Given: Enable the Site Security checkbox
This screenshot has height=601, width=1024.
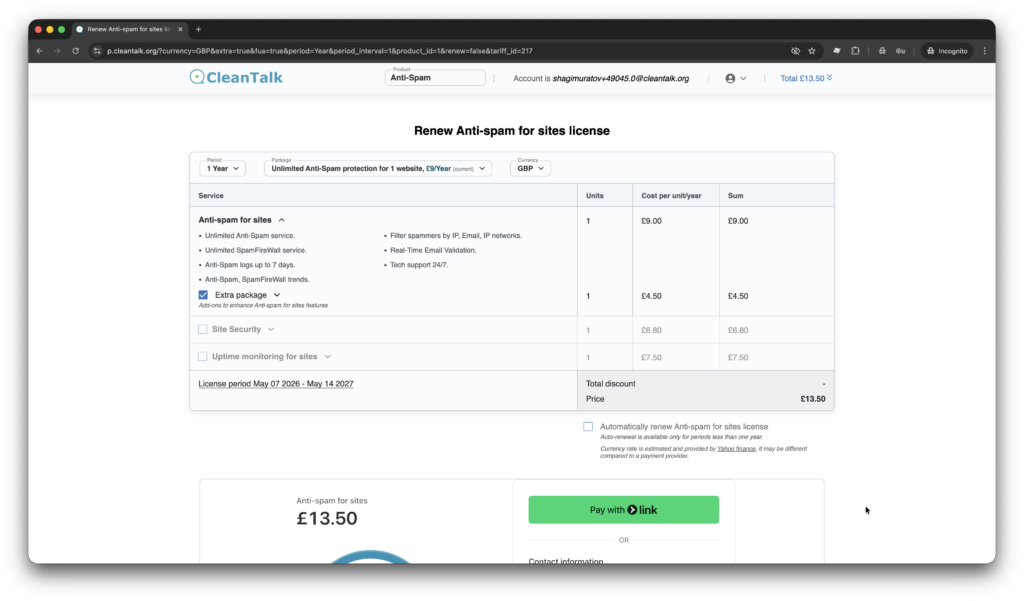Looking at the screenshot, I should (x=202, y=329).
